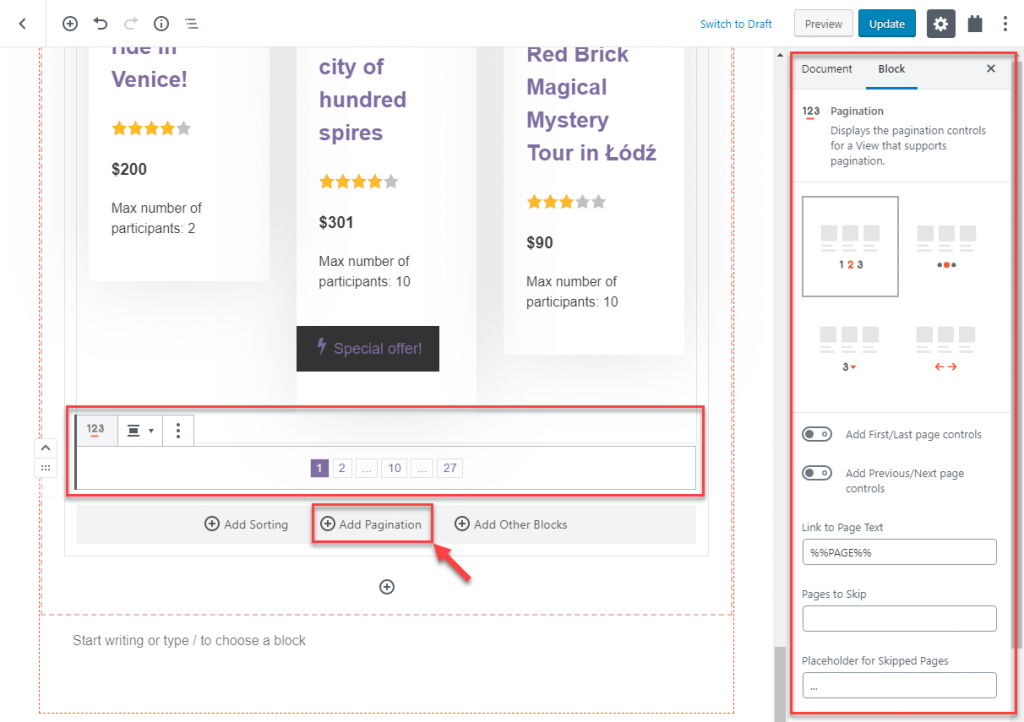Go to pagination page 2
Viewport: 1024px width, 722px height.
pyautogui.click(x=342, y=468)
